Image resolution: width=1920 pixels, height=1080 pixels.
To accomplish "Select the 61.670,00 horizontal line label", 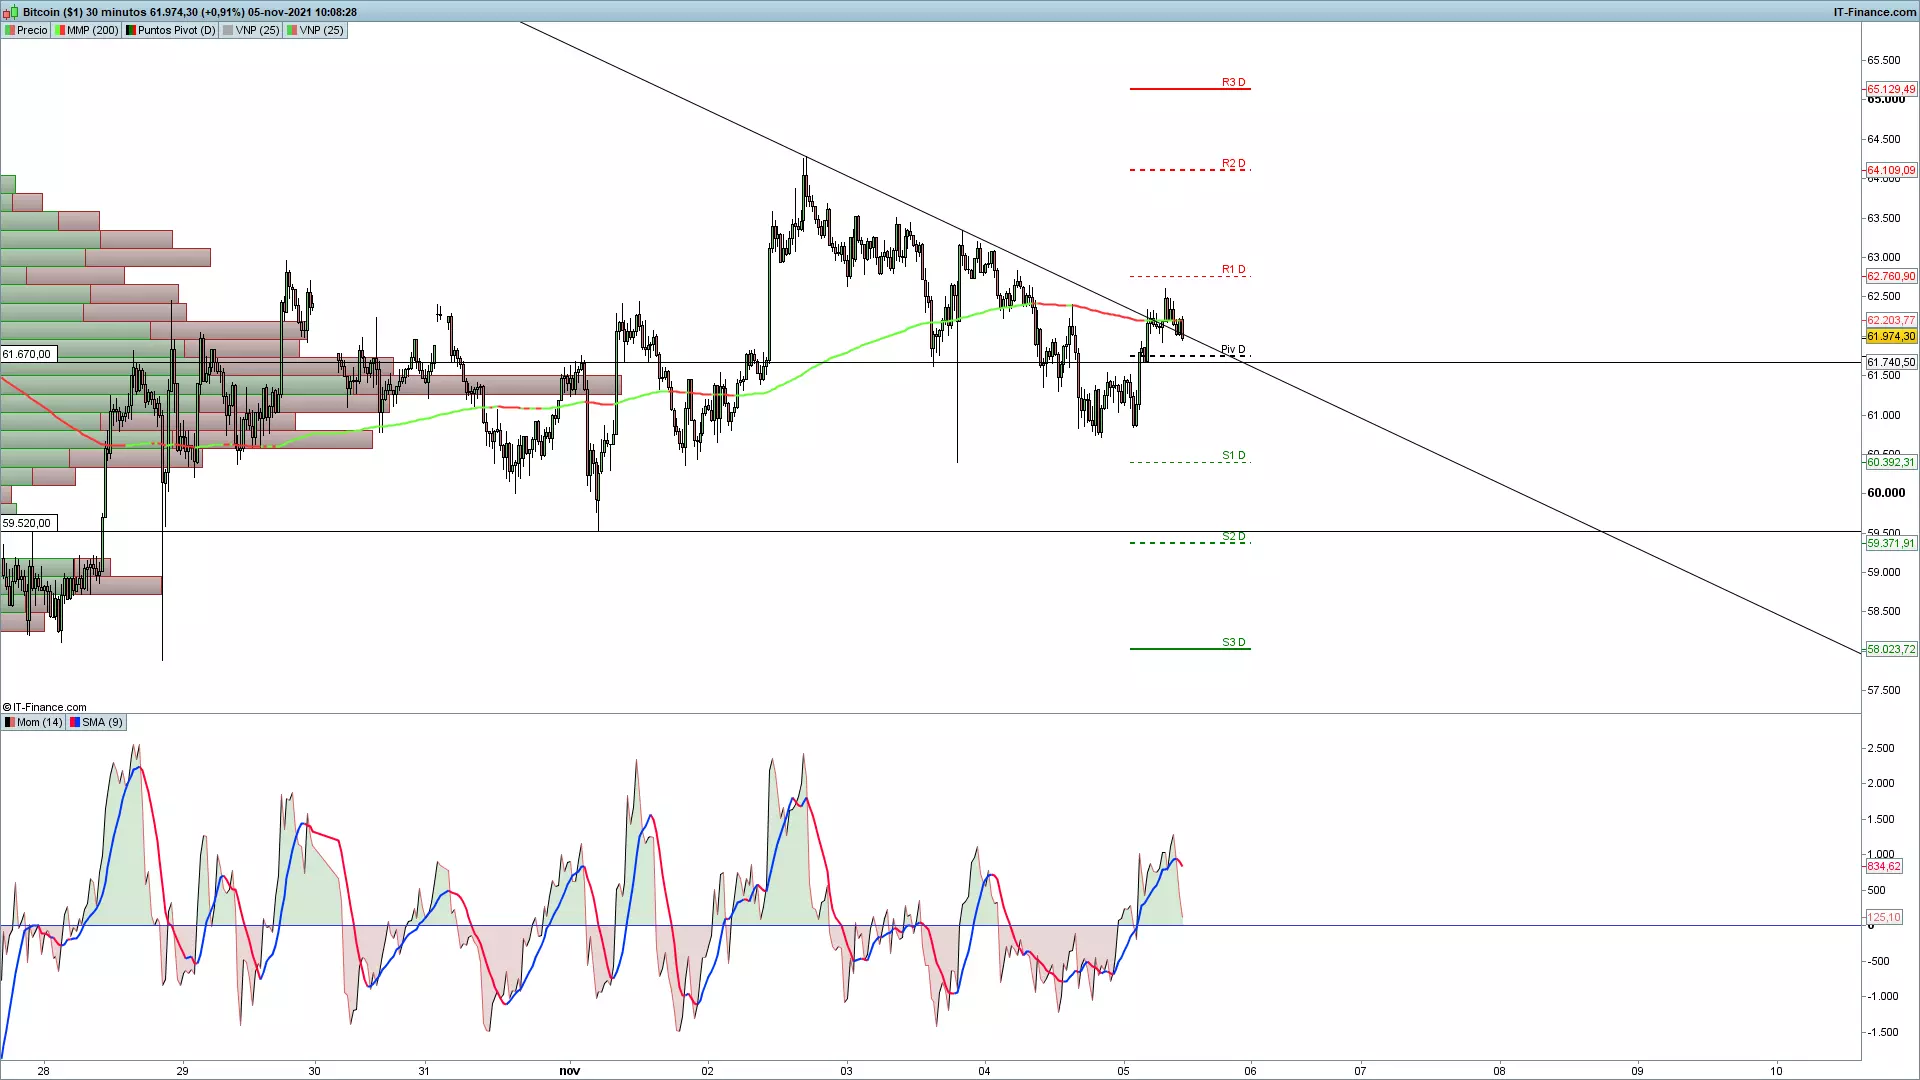I will (29, 354).
